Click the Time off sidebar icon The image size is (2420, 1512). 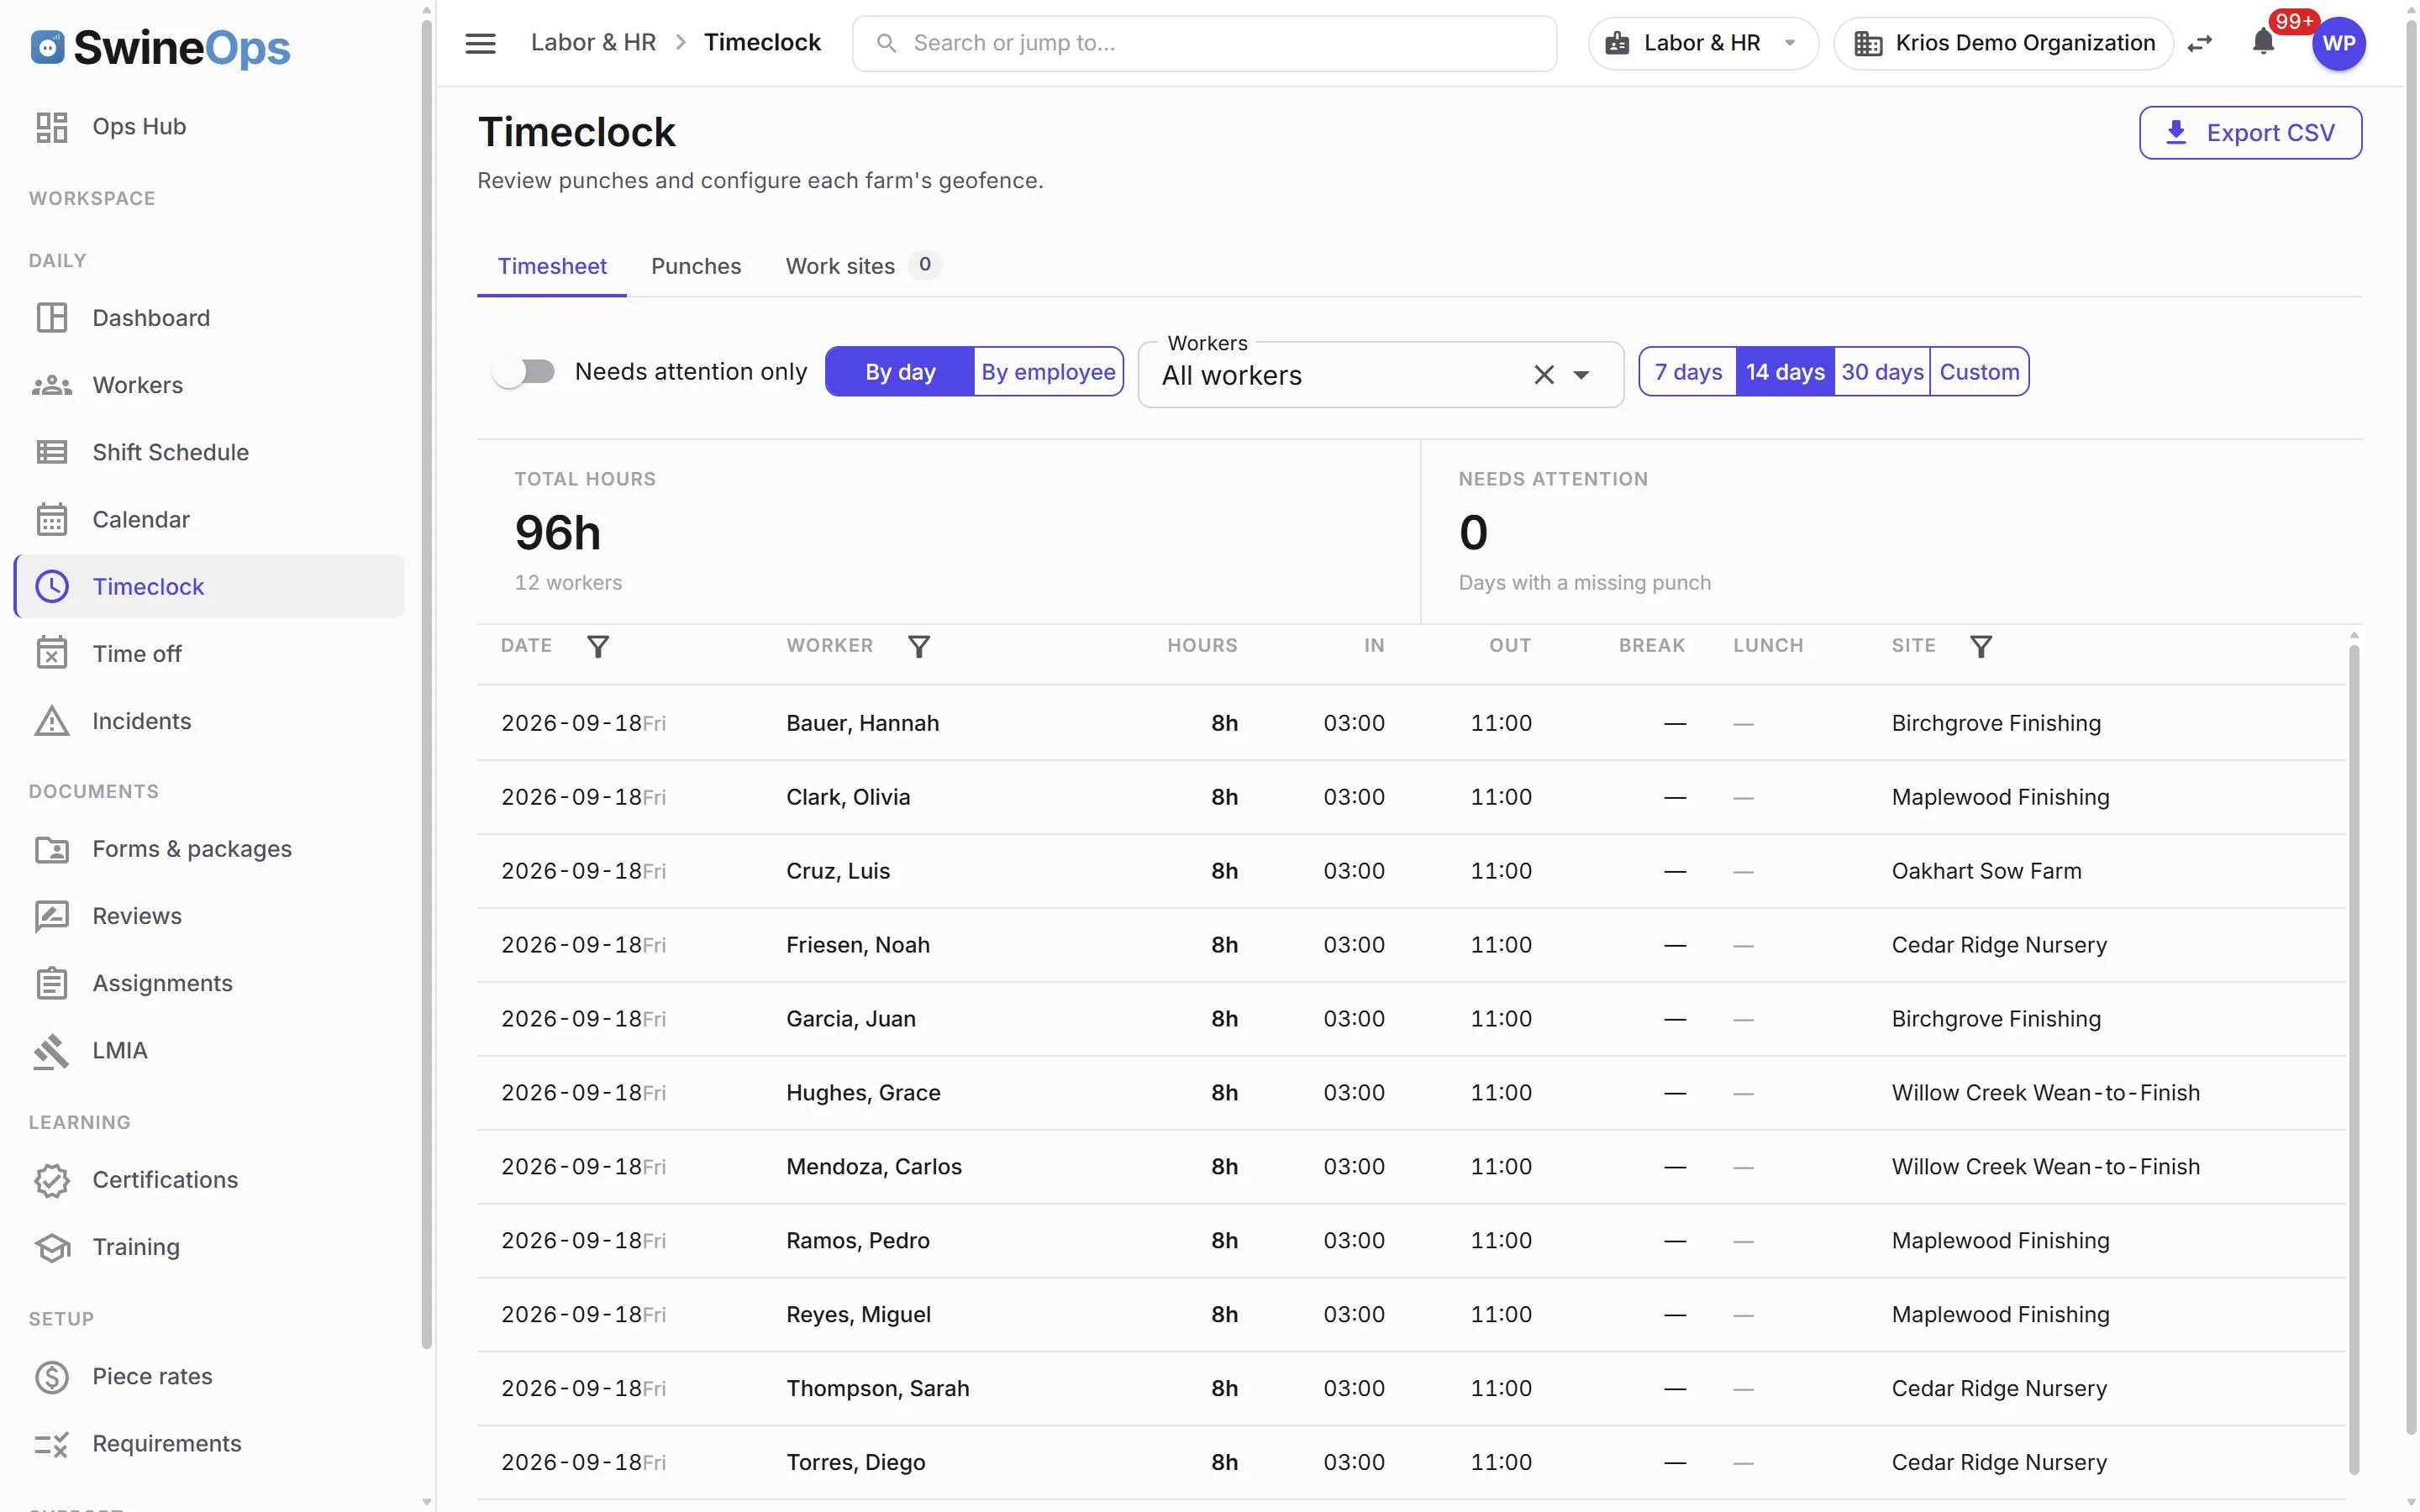coord(51,653)
